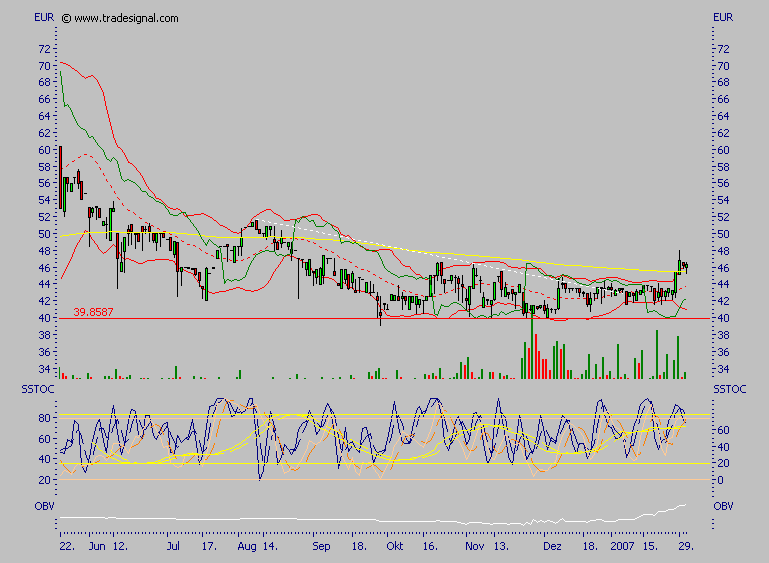Click the 2007 label on the date axis
Viewport: 769px width, 563px height.
coord(623,546)
